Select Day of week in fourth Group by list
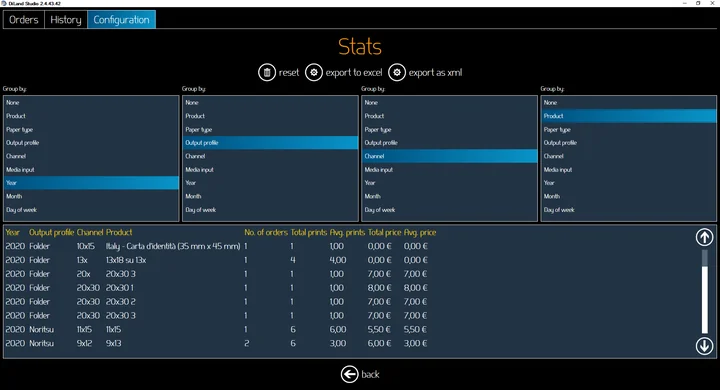Screen dimensions: 720x390 click(x=629, y=209)
